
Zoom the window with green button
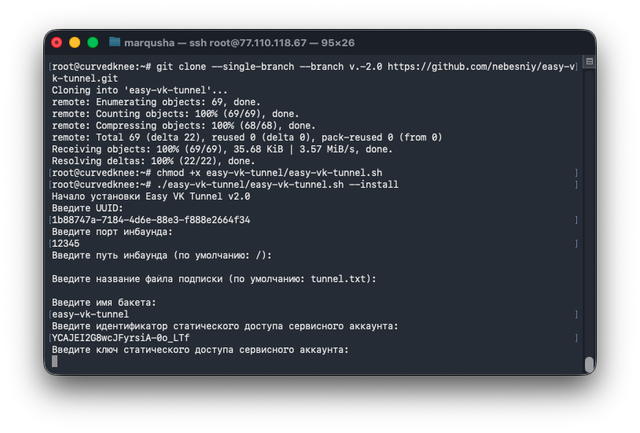point(93,42)
